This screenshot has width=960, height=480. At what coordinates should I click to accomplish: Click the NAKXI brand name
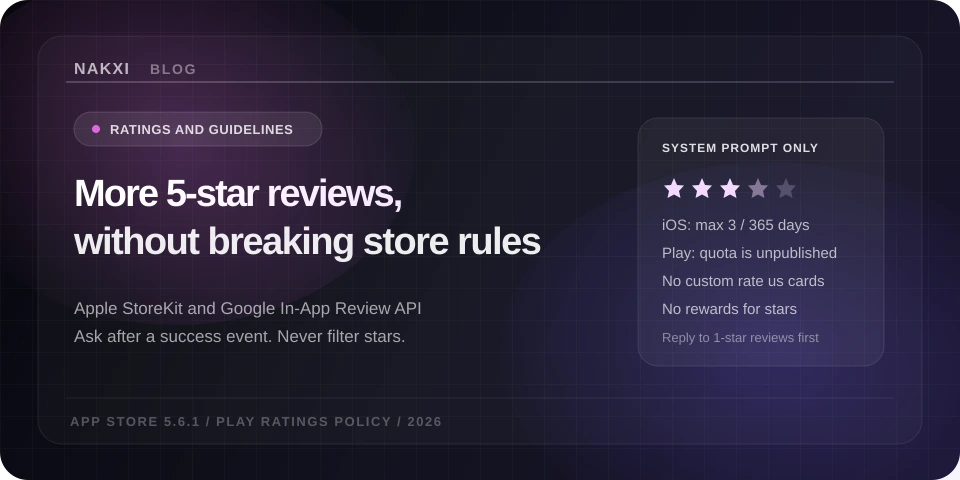102,69
